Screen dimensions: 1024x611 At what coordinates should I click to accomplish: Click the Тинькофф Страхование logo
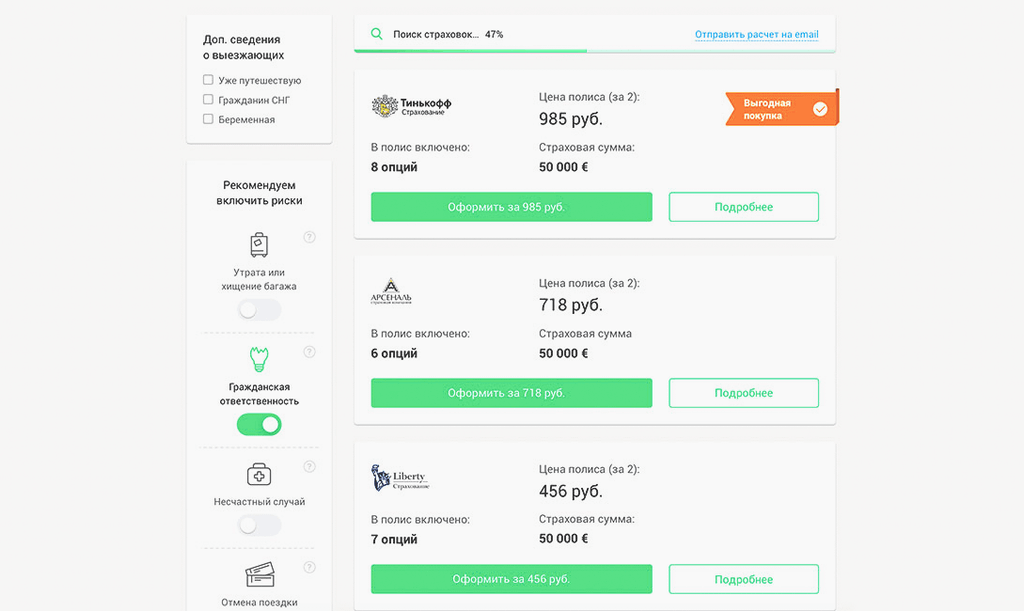(411, 106)
